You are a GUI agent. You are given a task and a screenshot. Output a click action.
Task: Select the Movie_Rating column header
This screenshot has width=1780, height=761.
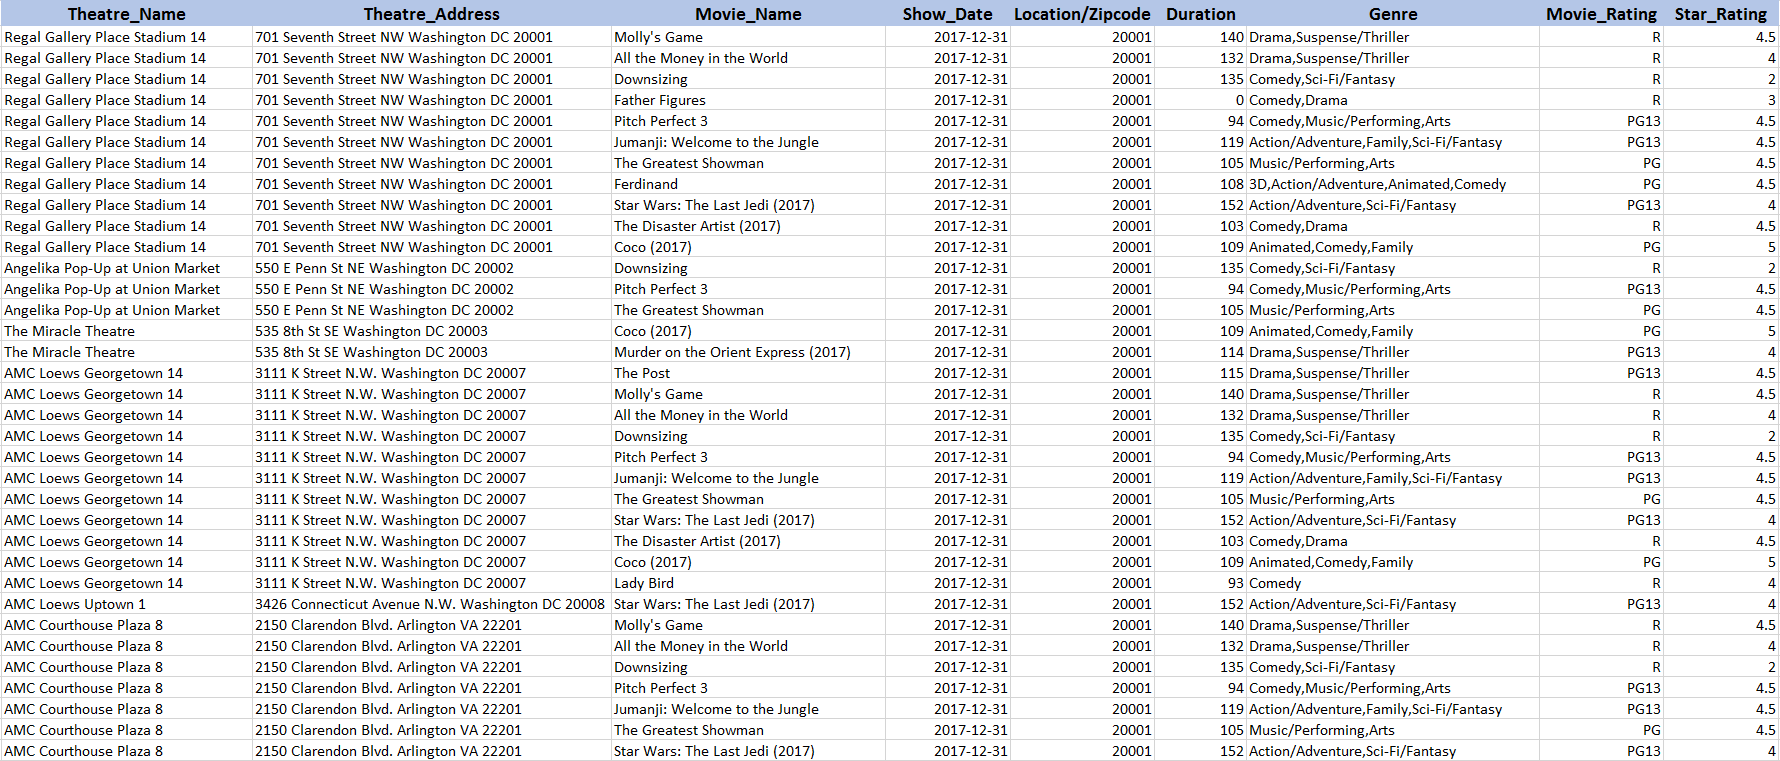tap(1600, 14)
